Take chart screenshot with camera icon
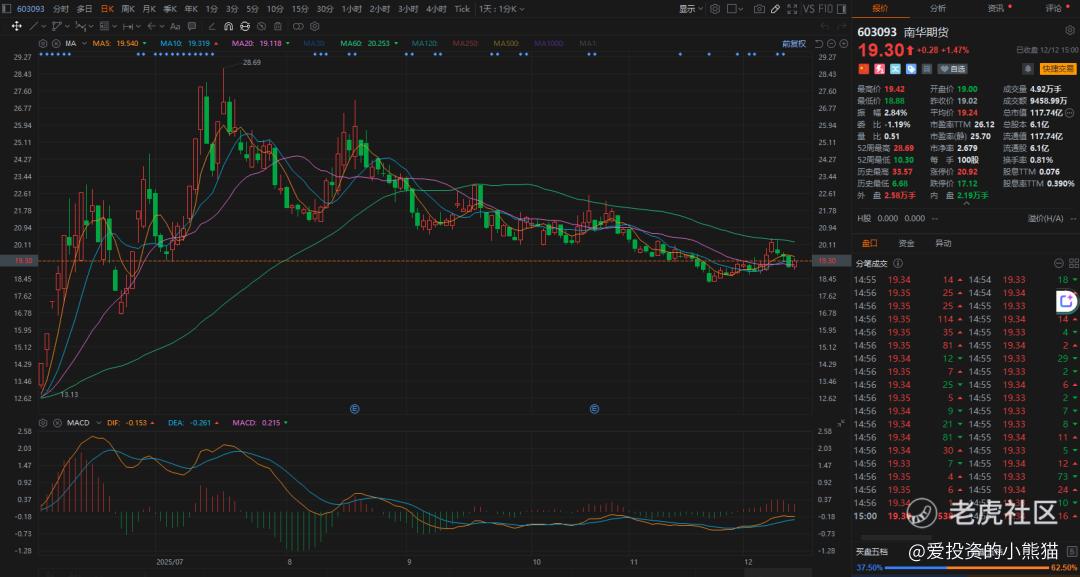The image size is (1080, 577). click(x=759, y=9)
